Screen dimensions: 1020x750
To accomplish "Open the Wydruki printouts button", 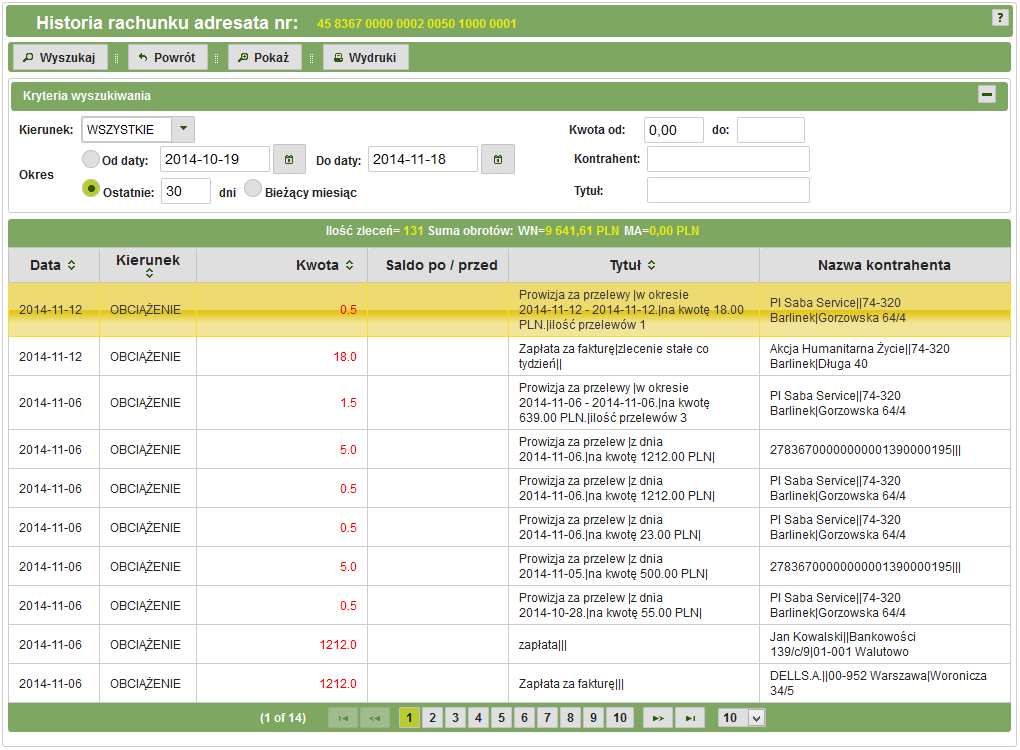I will [366, 57].
